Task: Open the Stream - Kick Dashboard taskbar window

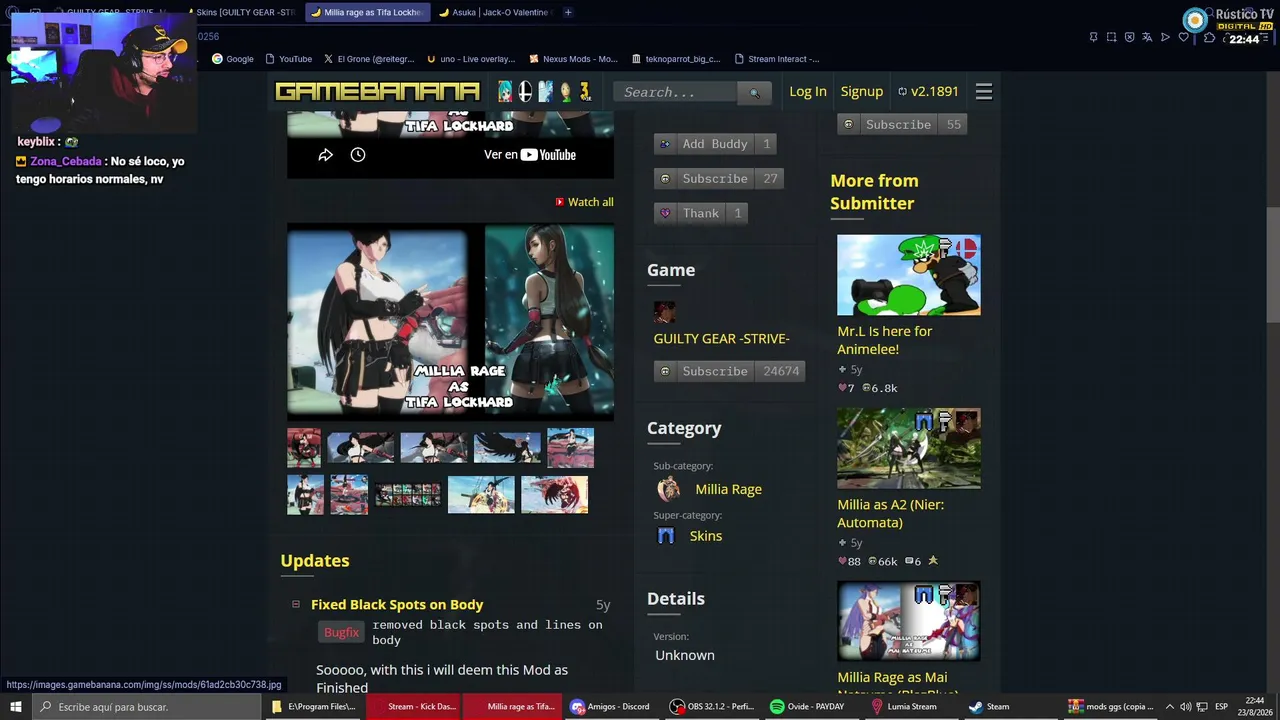Action: [x=413, y=707]
